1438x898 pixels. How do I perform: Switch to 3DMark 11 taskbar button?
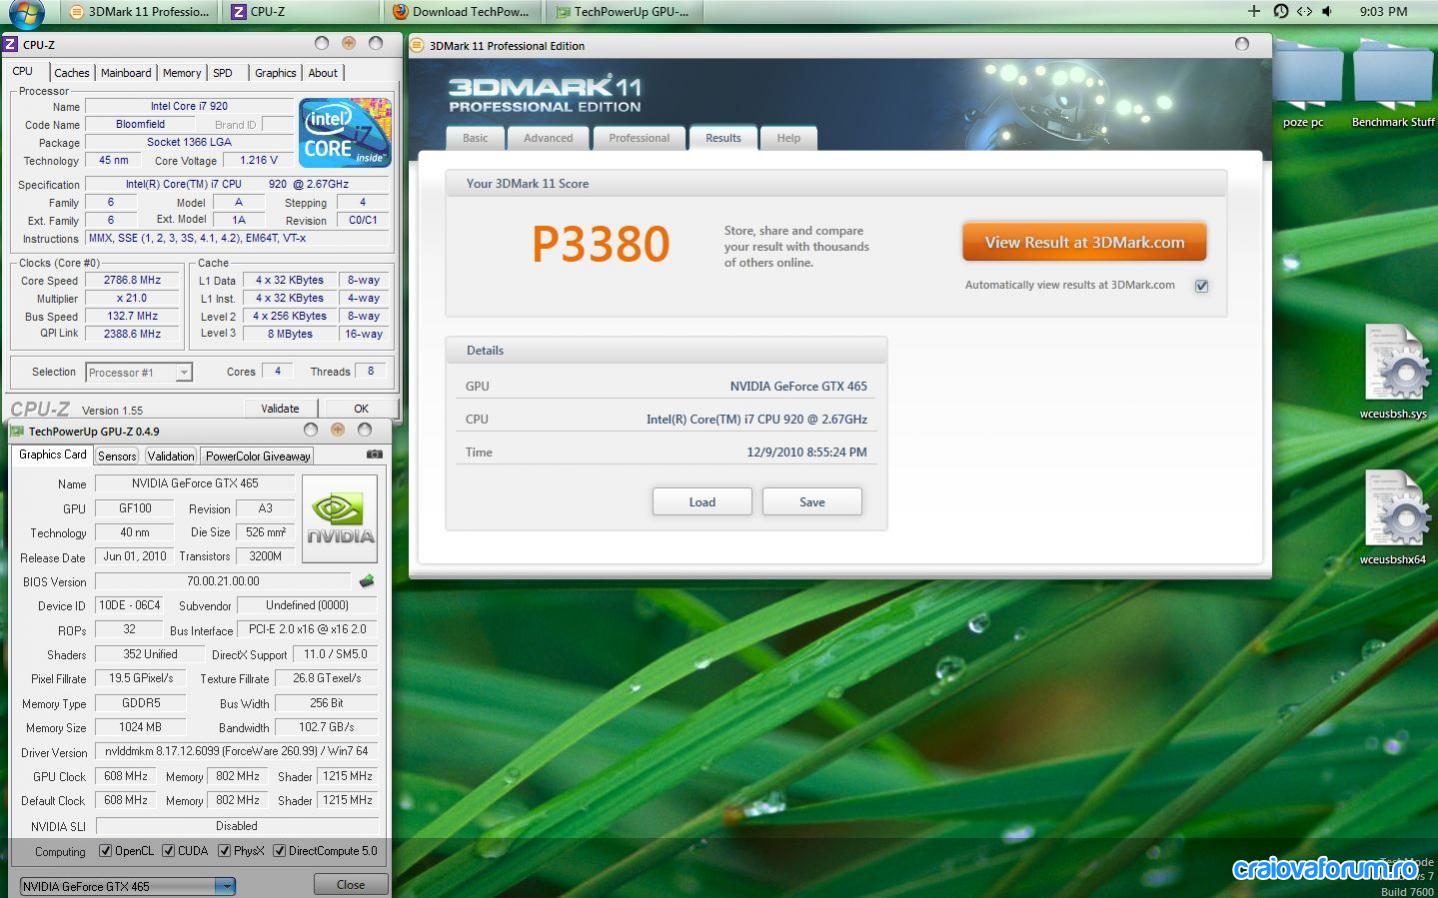click(x=139, y=12)
